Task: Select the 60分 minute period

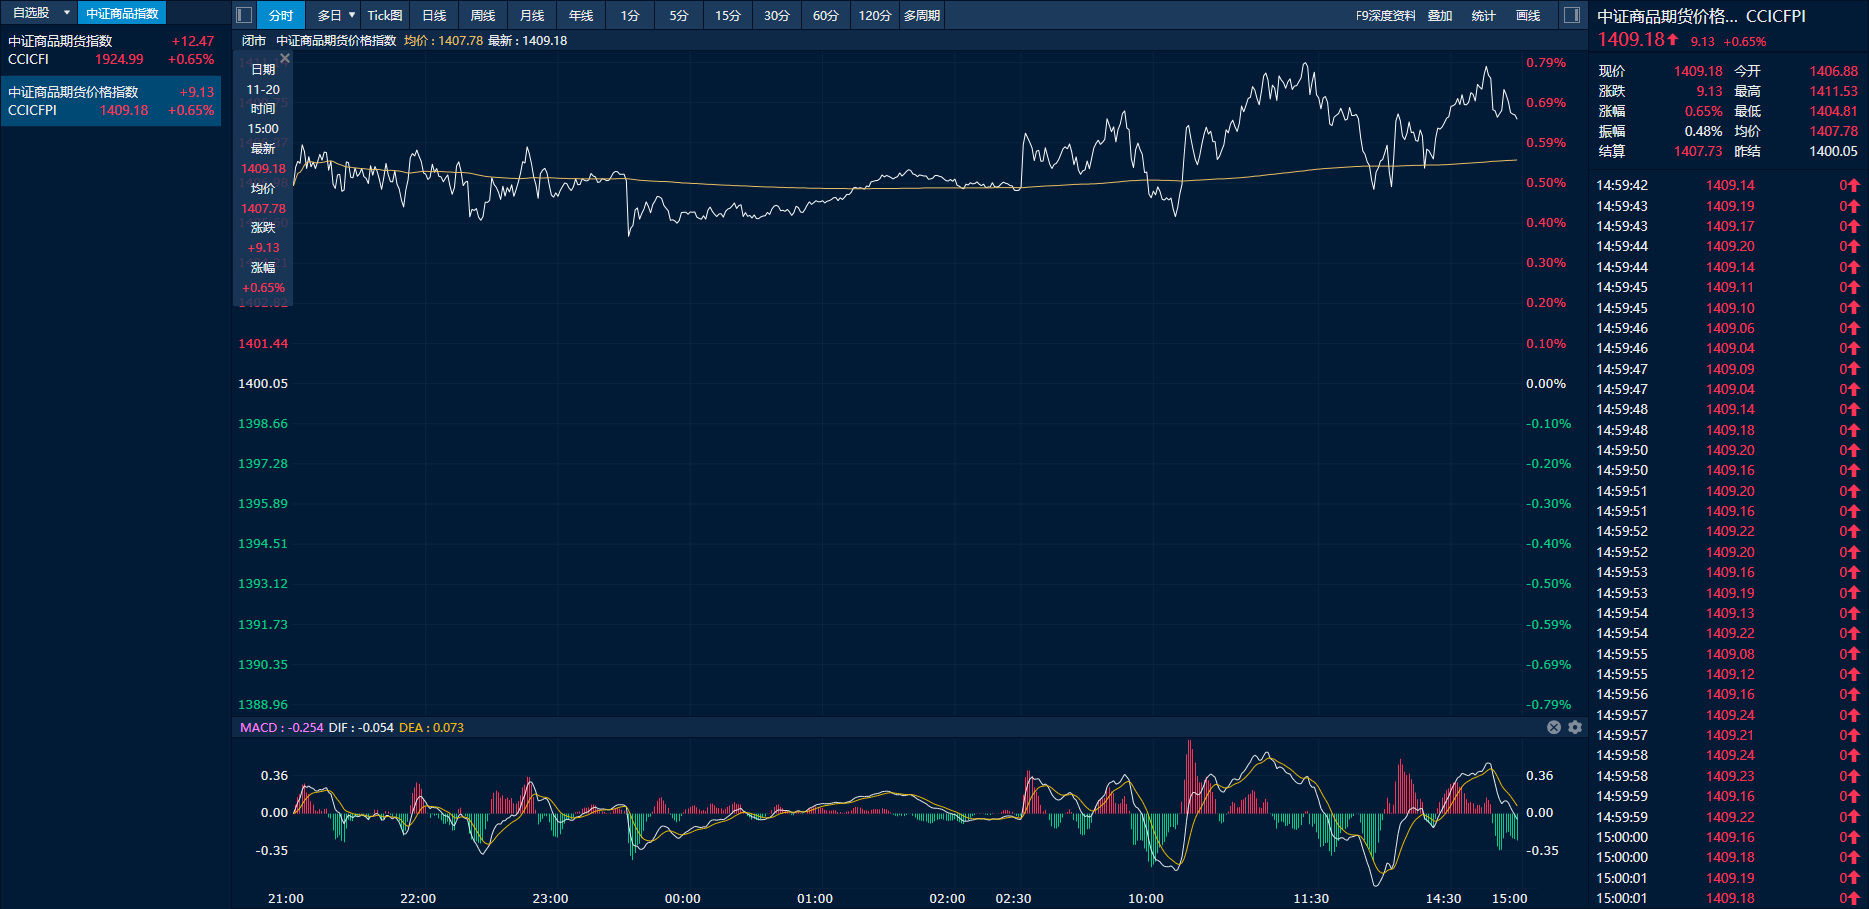Action: (825, 15)
